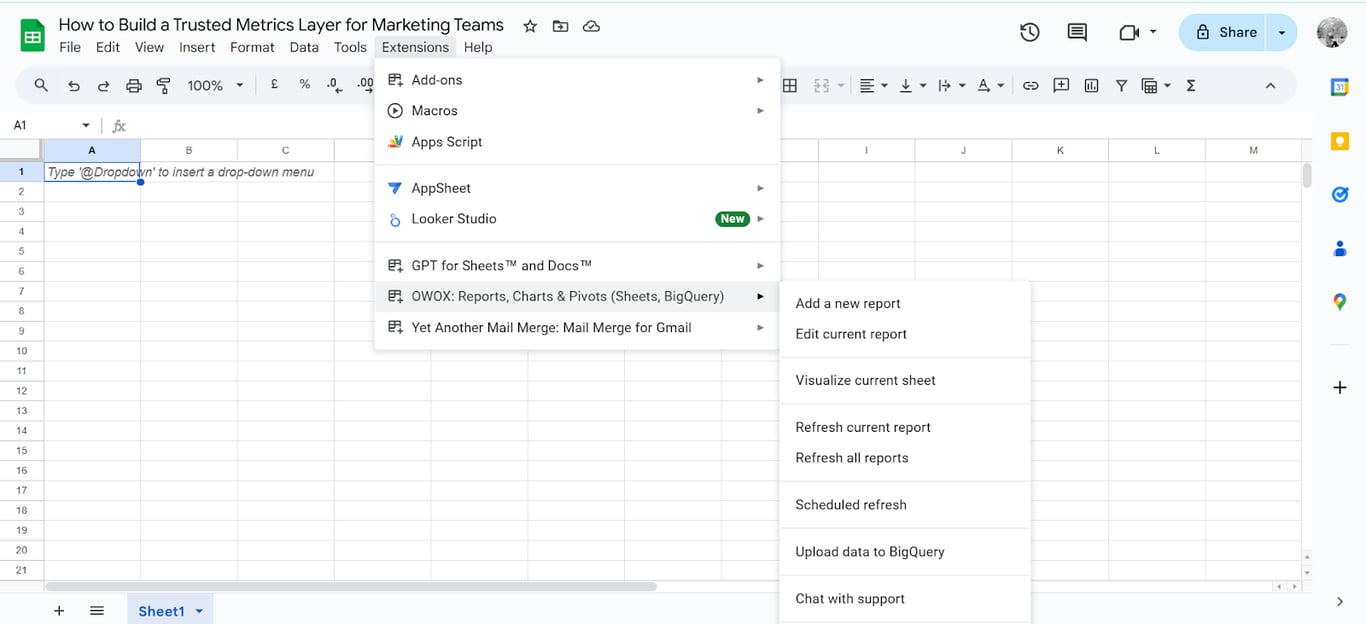Select Refresh all reports
The width and height of the screenshot is (1366, 624).
(904, 458)
